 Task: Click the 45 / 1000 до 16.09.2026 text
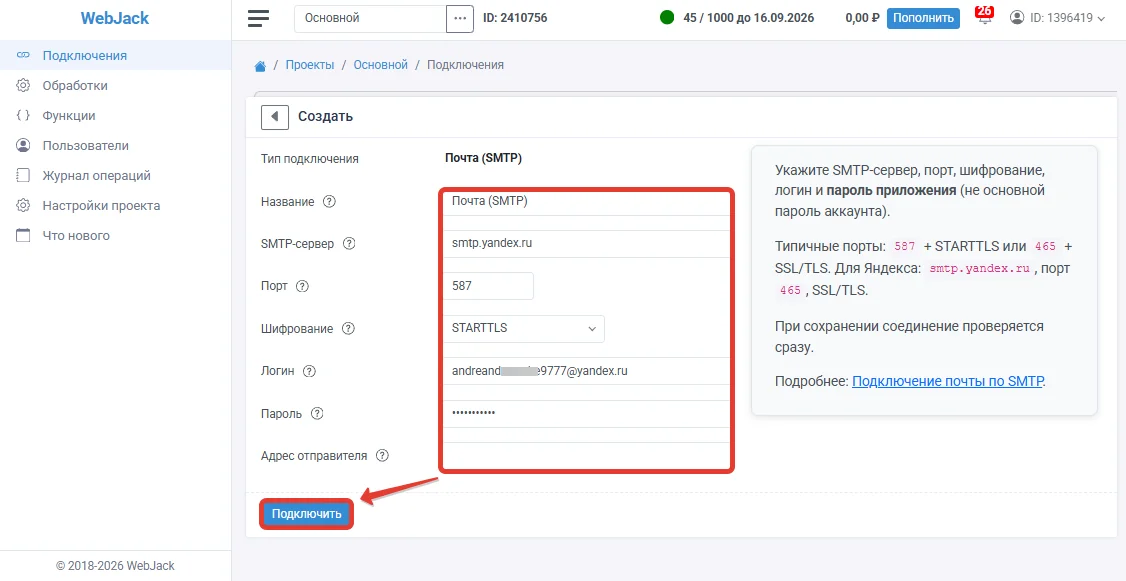click(x=748, y=18)
